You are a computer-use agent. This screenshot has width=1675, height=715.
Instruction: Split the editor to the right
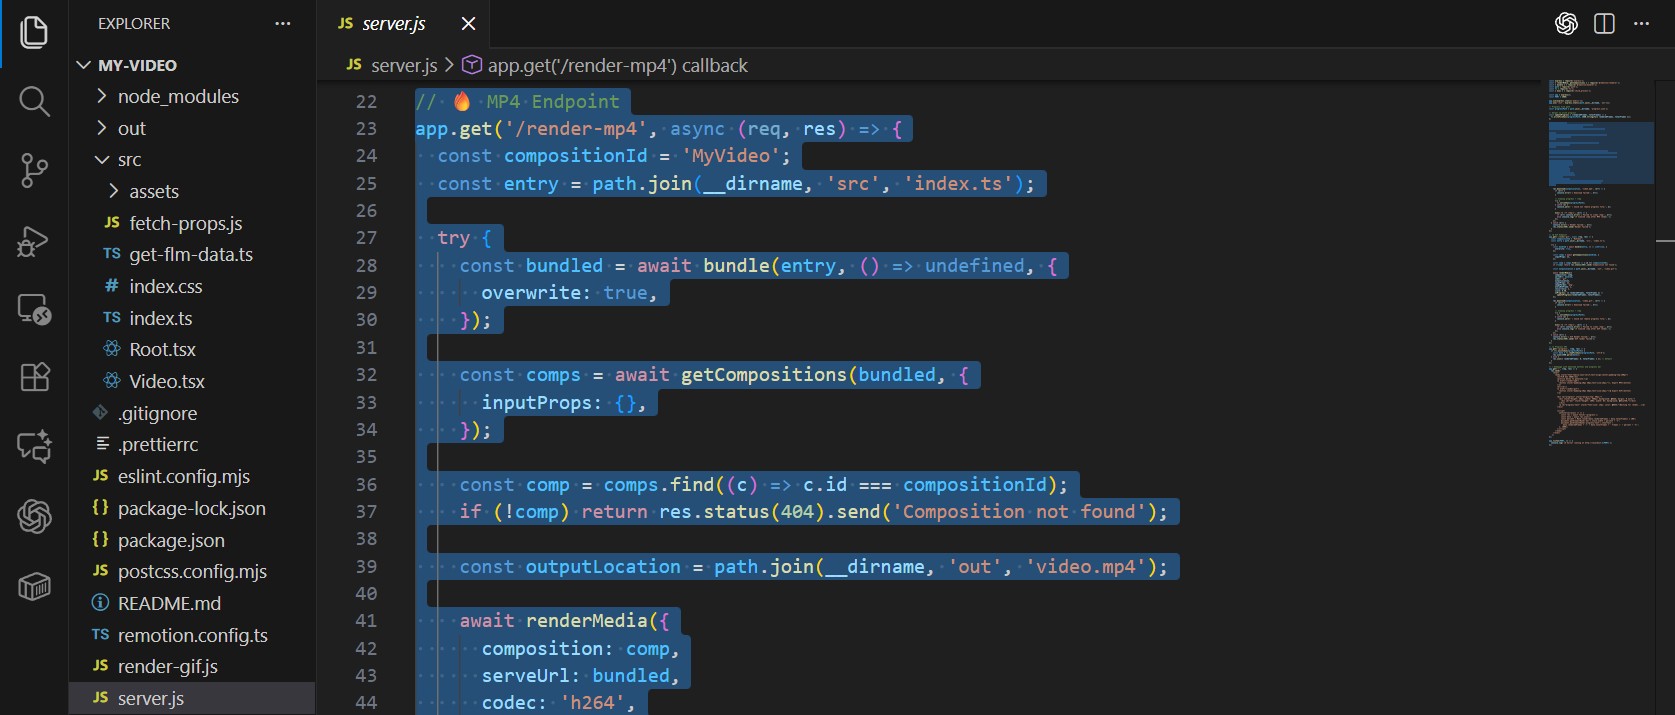[1604, 24]
